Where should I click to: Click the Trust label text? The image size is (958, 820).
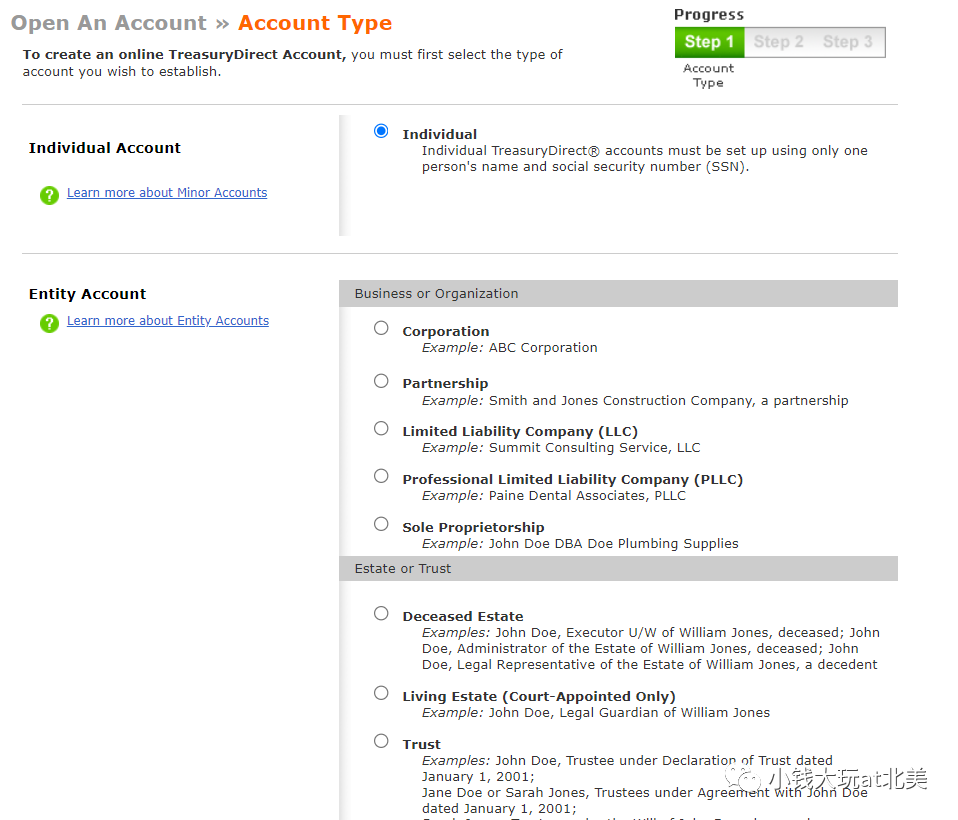(x=421, y=744)
